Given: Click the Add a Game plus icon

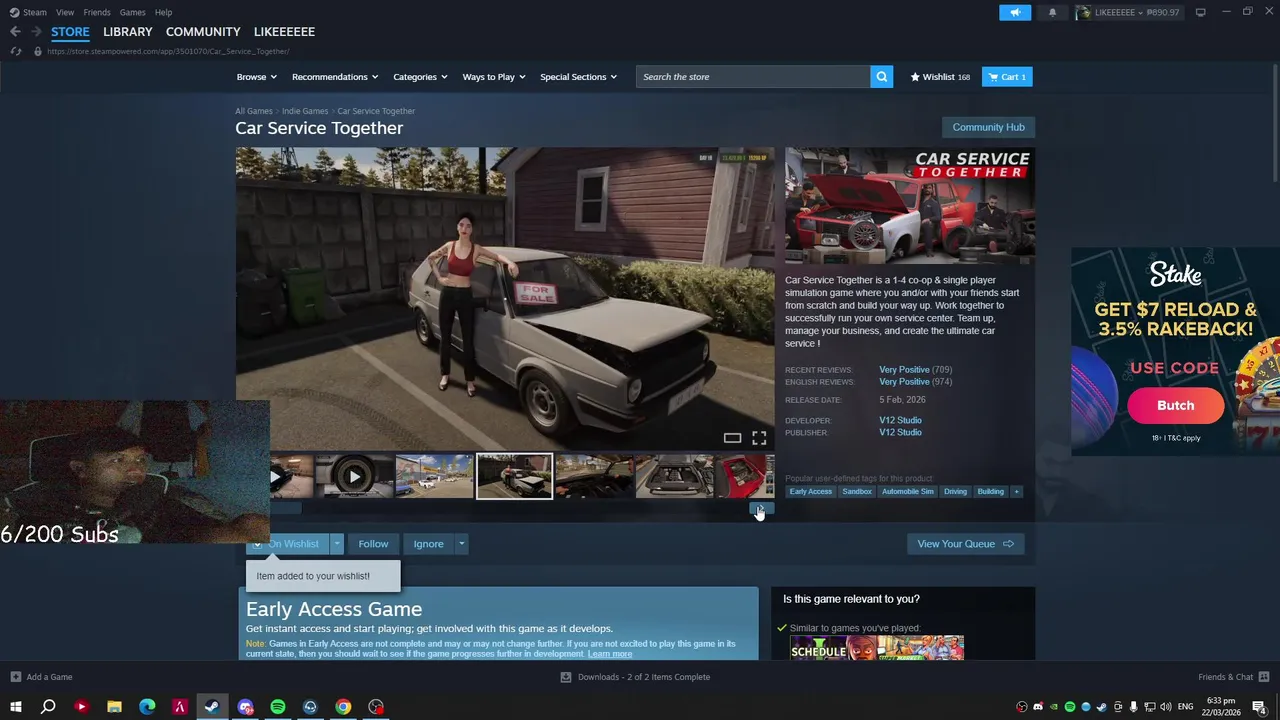Looking at the screenshot, I should coord(15,677).
